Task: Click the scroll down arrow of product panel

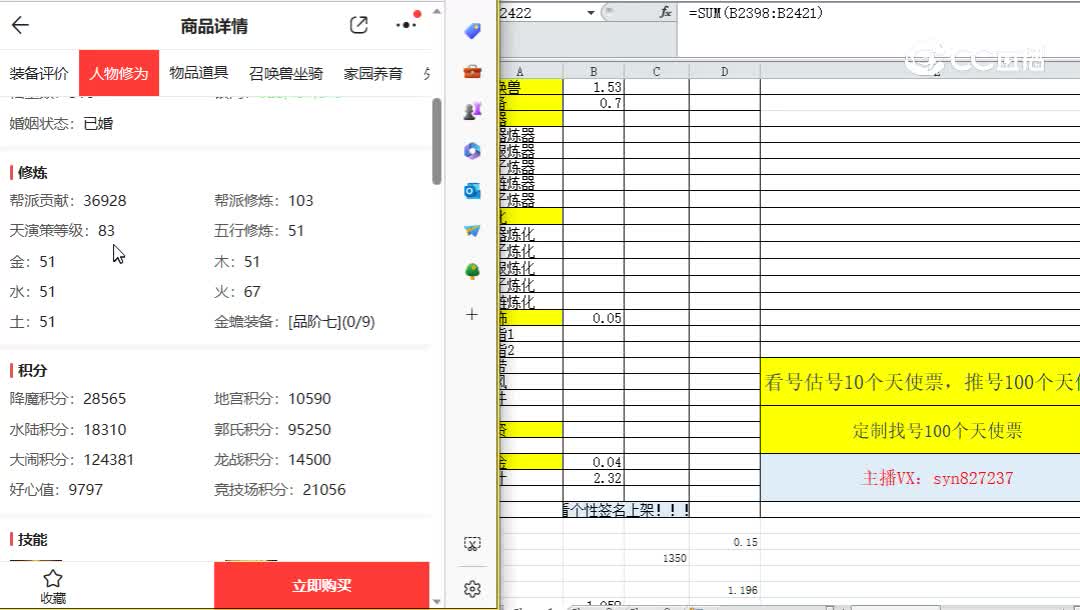Action: (437, 601)
